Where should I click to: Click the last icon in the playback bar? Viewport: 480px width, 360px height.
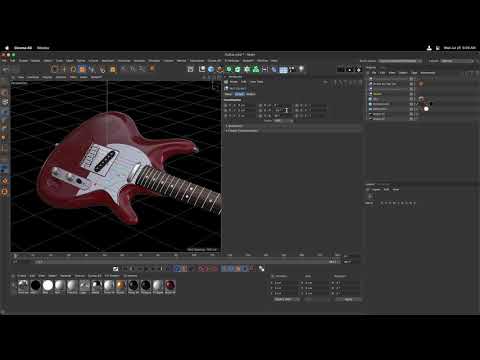(261, 269)
